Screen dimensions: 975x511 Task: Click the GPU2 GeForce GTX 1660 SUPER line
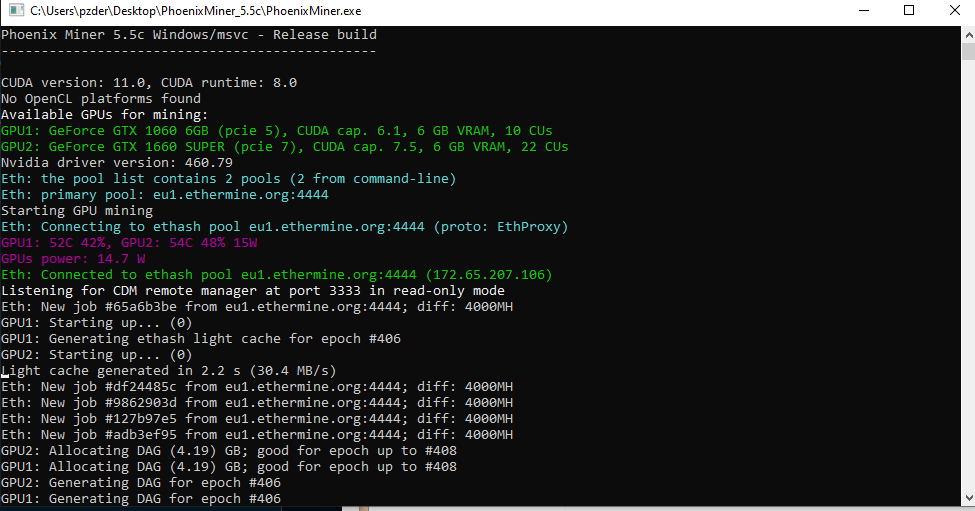285,147
